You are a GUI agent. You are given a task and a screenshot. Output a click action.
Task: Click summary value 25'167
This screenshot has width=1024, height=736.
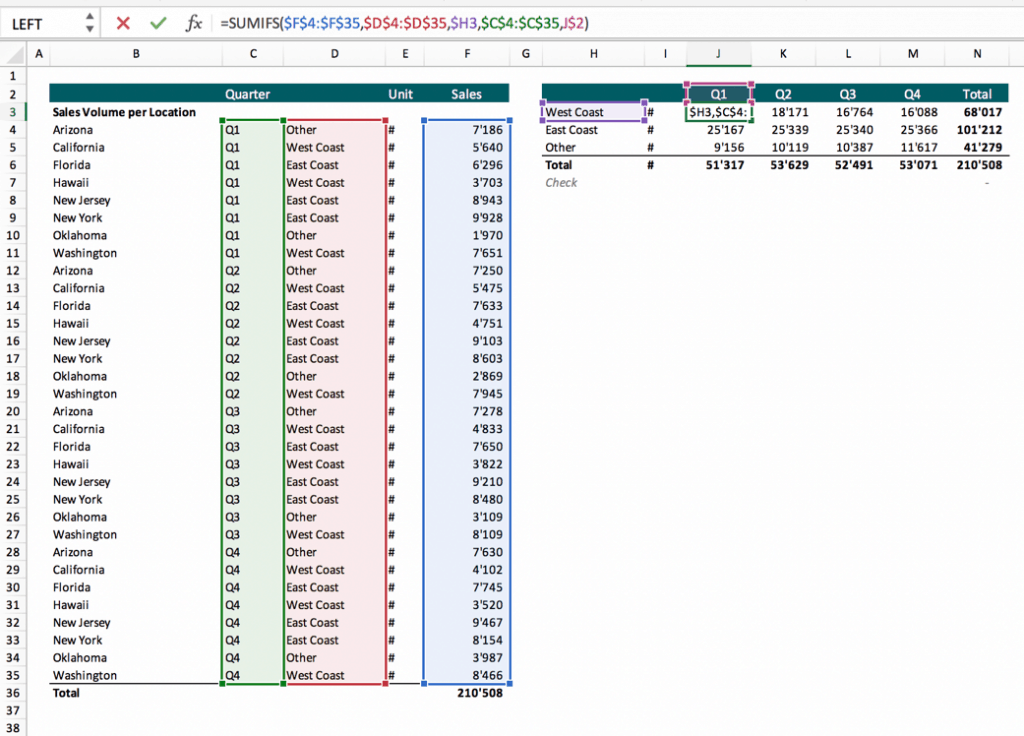point(726,130)
